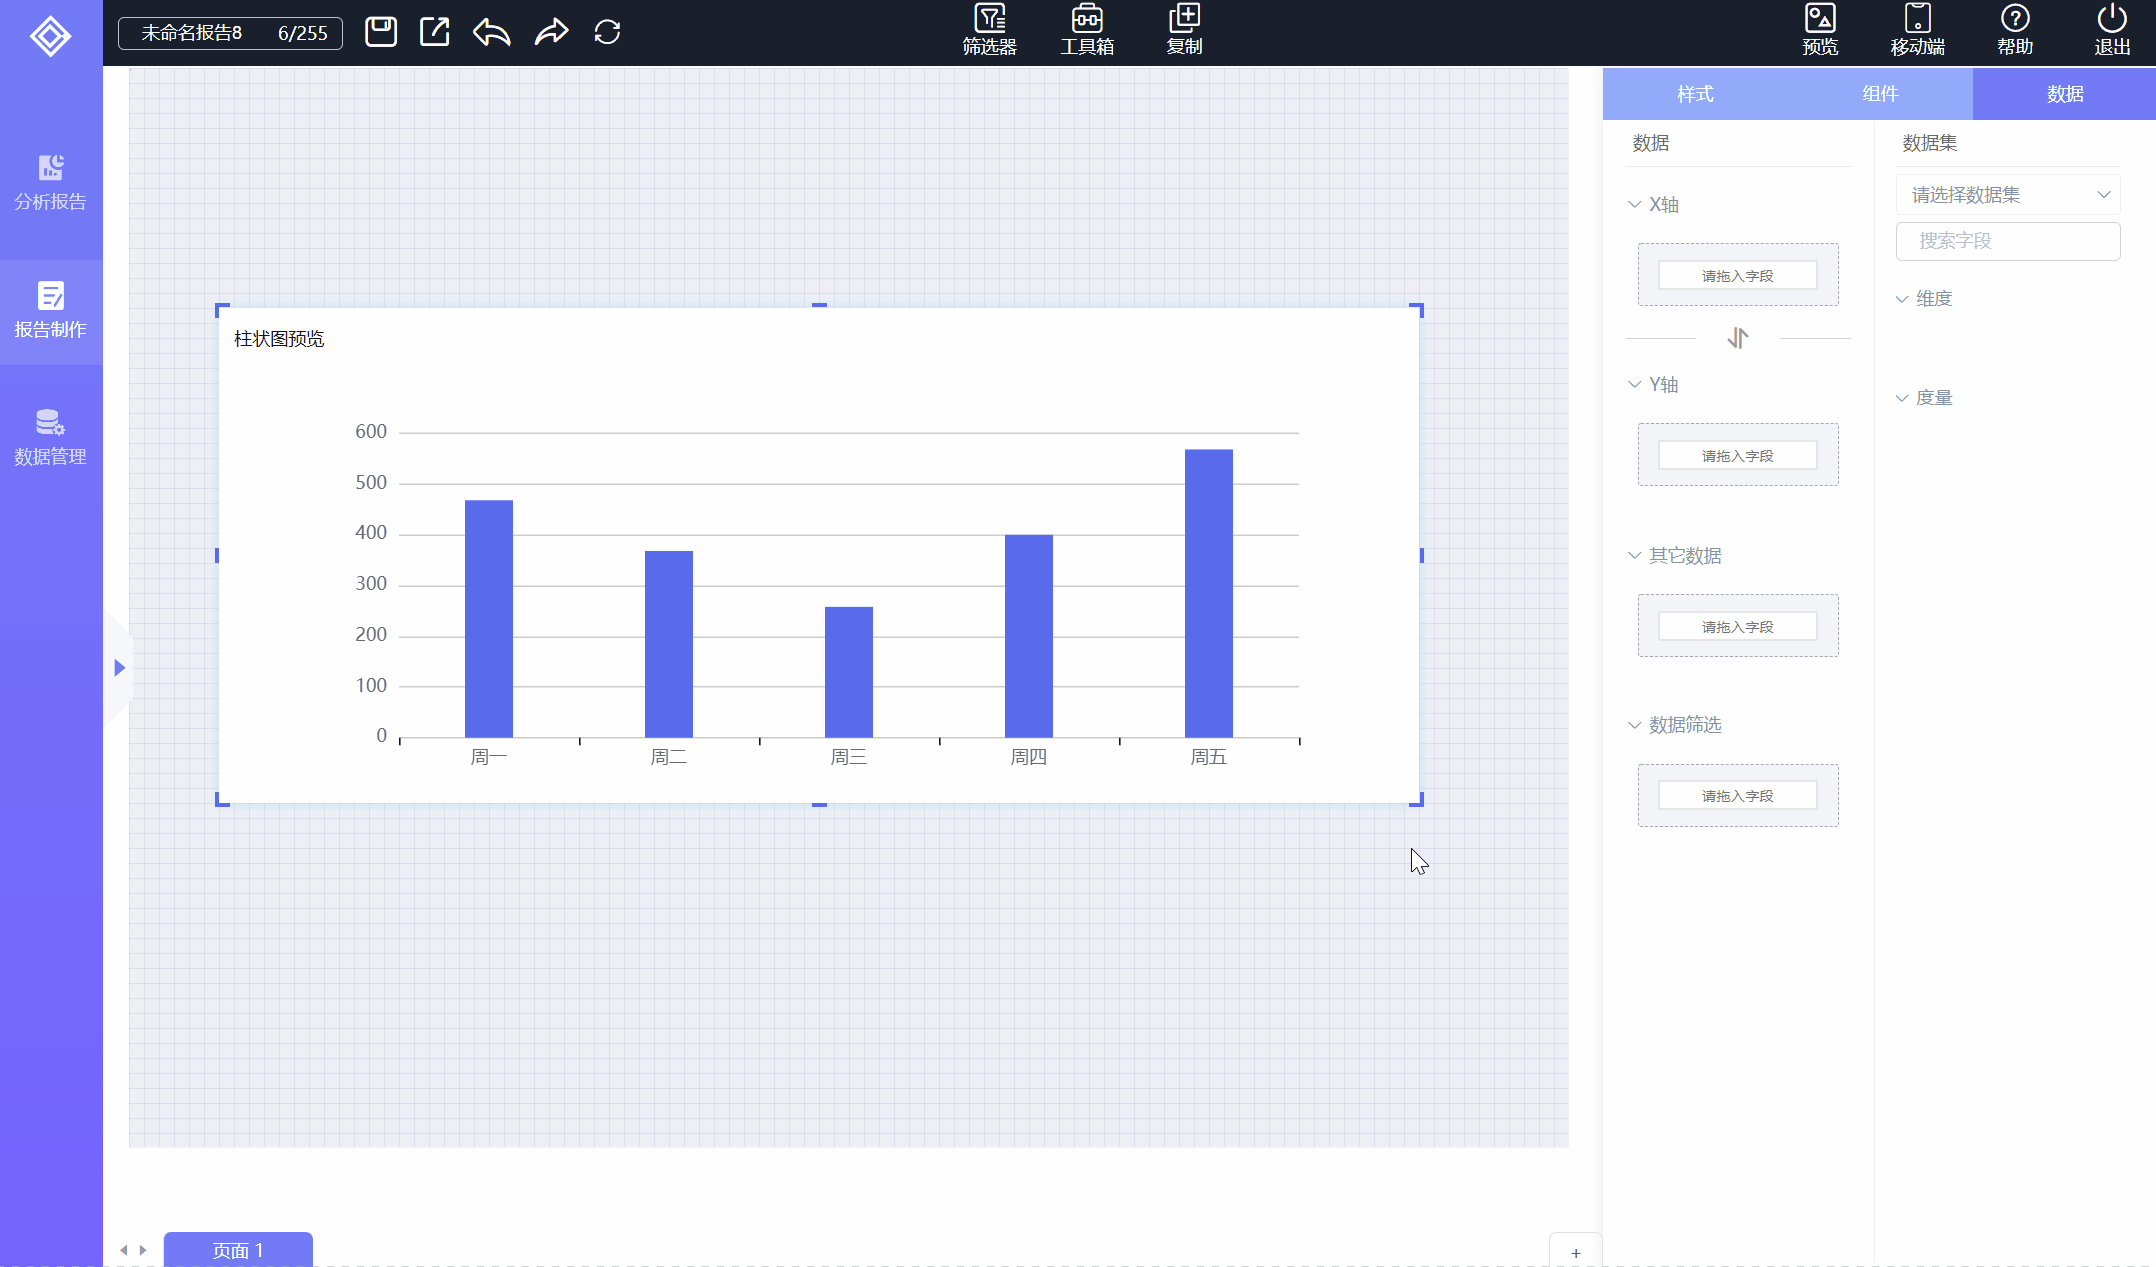Viewport: 2156px width, 1267px height.
Task: Open the 筛选器 filter tool
Action: pyautogui.click(x=989, y=31)
